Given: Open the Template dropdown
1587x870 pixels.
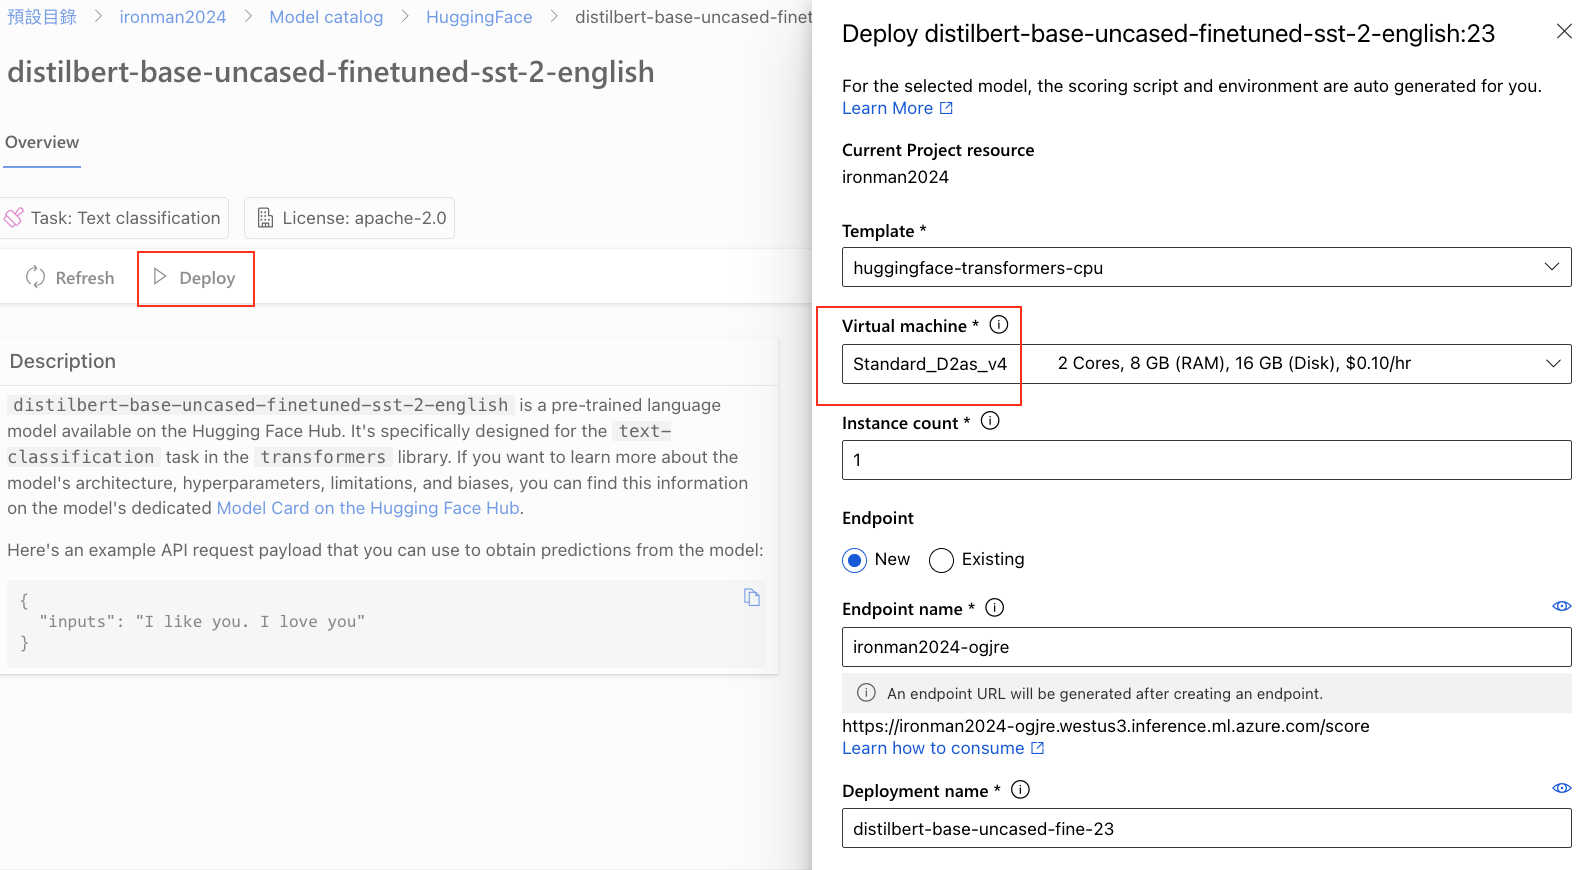Looking at the screenshot, I should pos(1206,267).
